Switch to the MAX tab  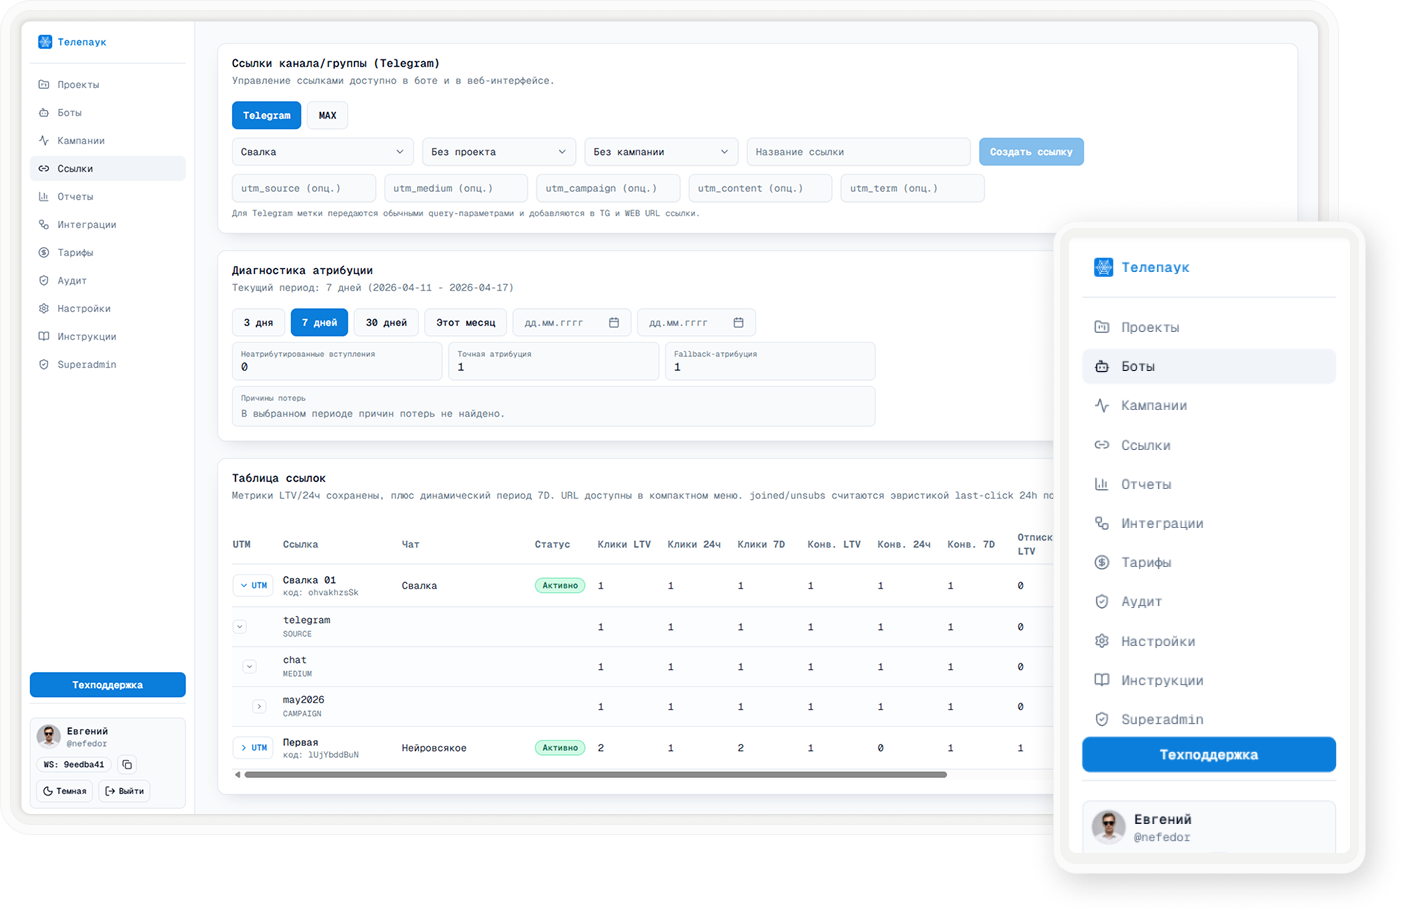tap(327, 115)
